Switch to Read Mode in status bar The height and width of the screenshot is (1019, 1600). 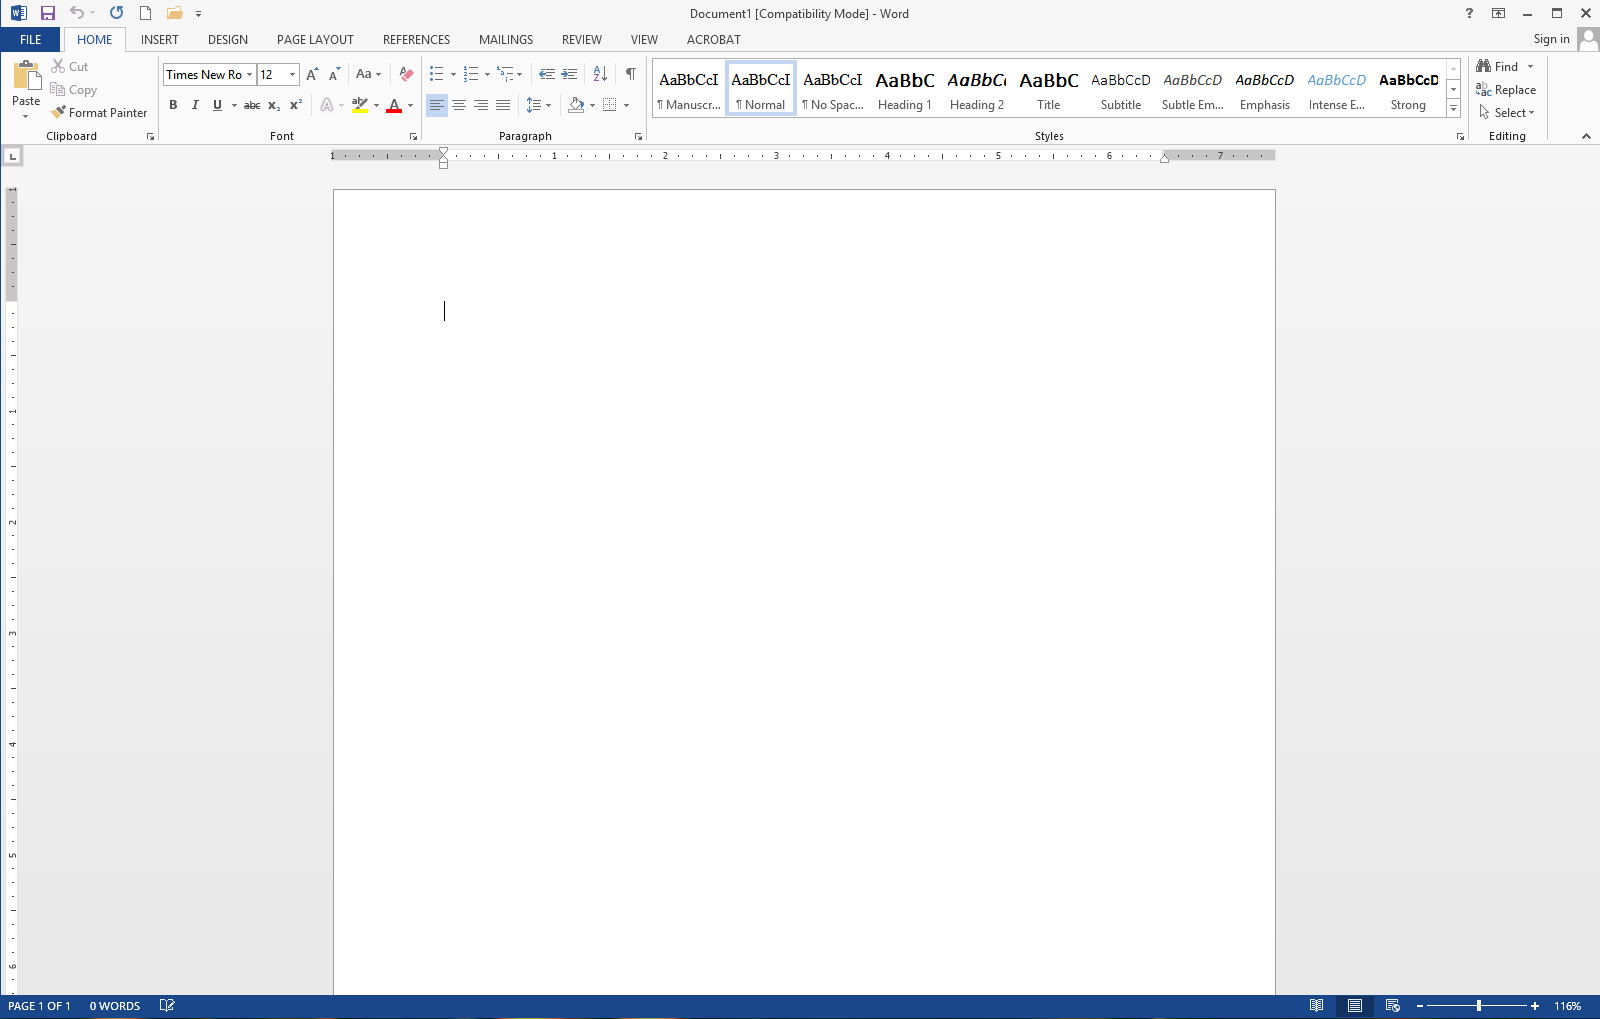(x=1317, y=1005)
